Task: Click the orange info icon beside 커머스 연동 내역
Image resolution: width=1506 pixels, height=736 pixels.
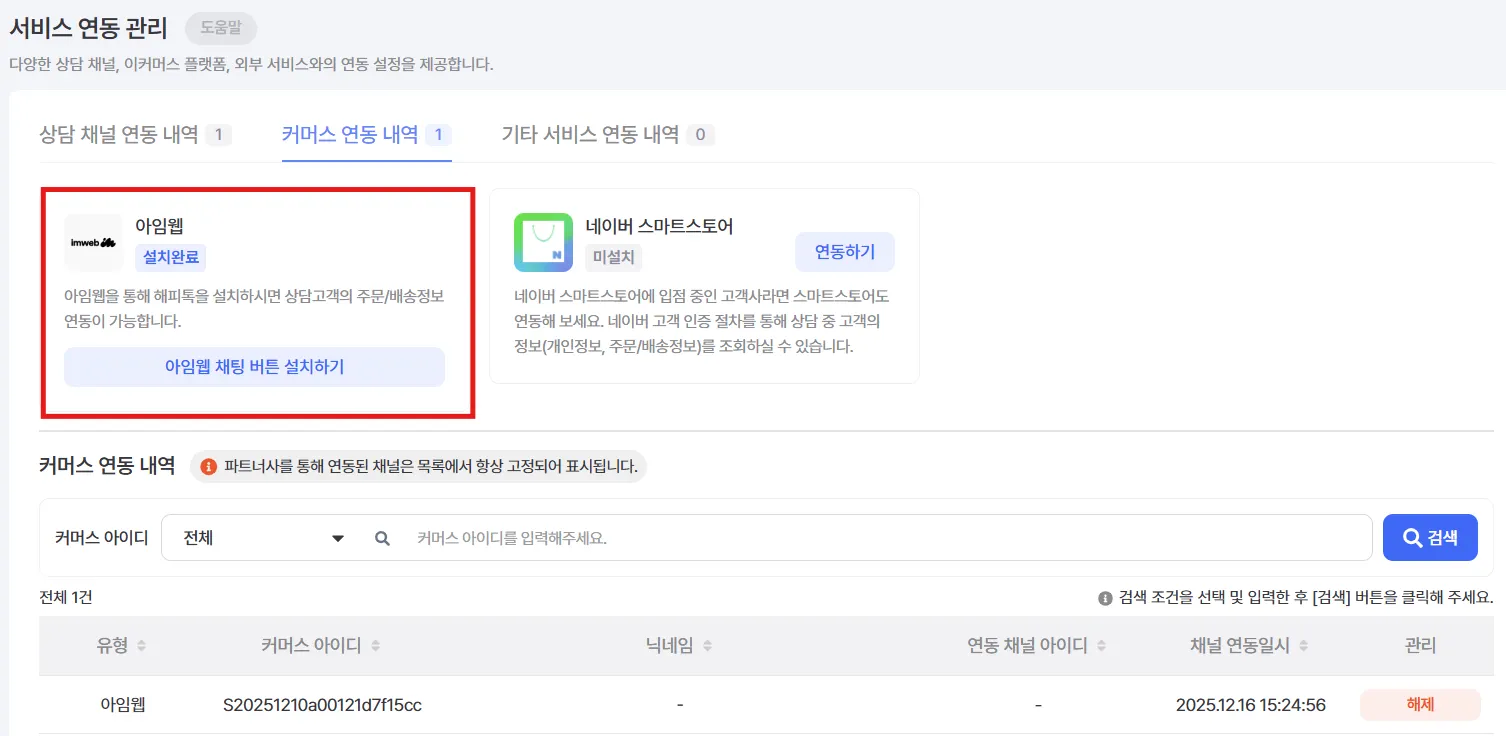Action: (209, 467)
